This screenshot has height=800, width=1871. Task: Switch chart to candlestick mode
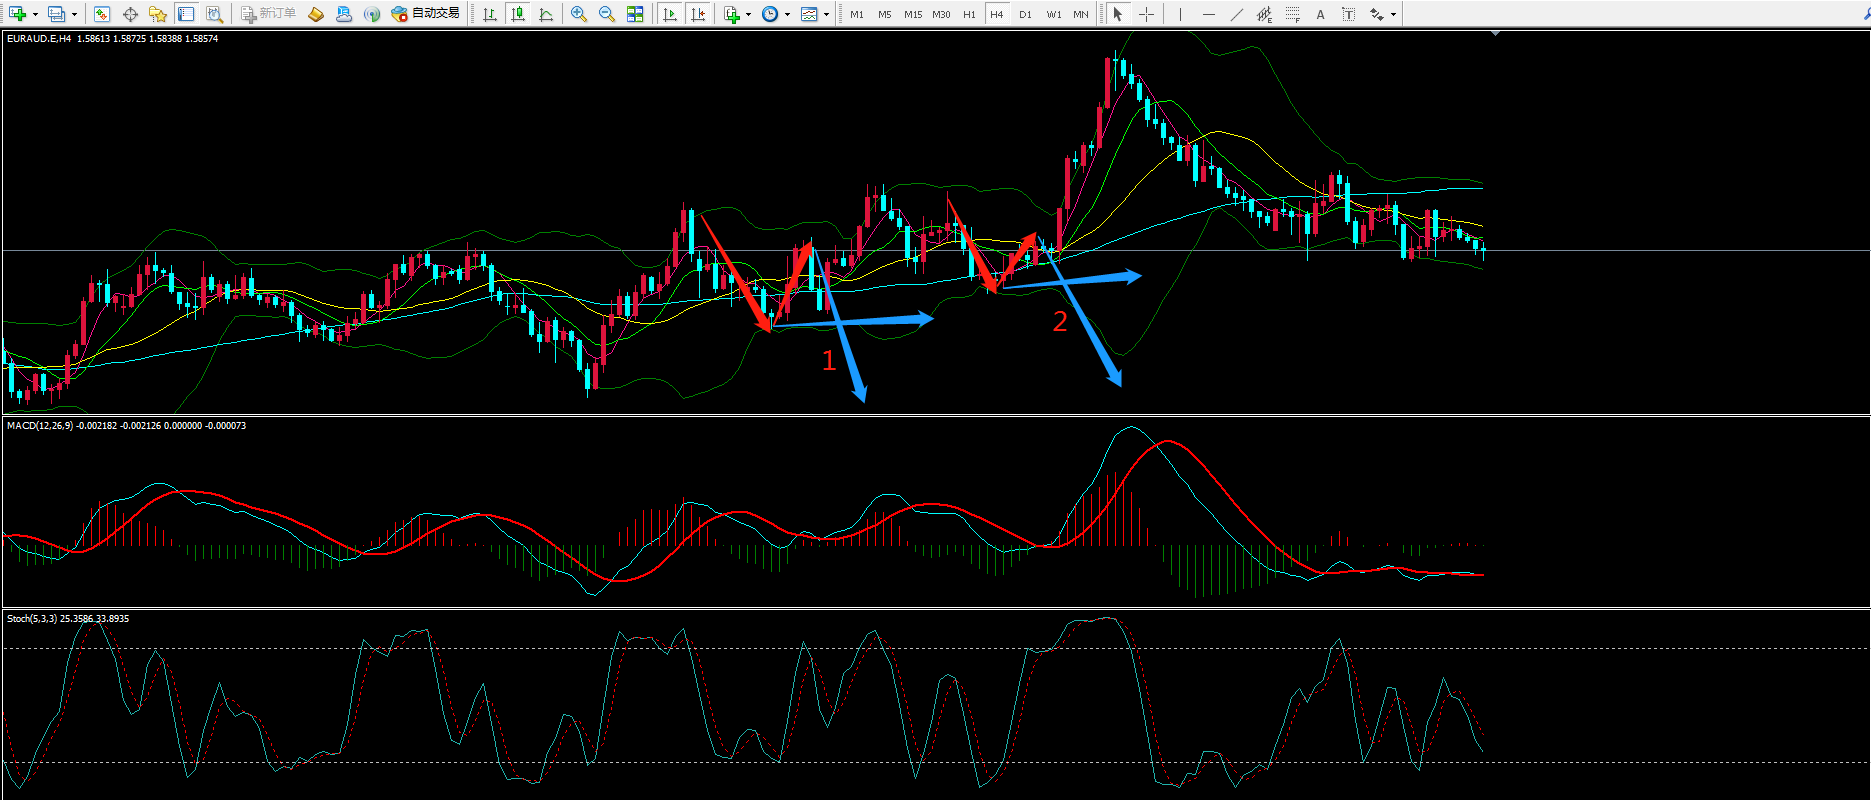517,14
